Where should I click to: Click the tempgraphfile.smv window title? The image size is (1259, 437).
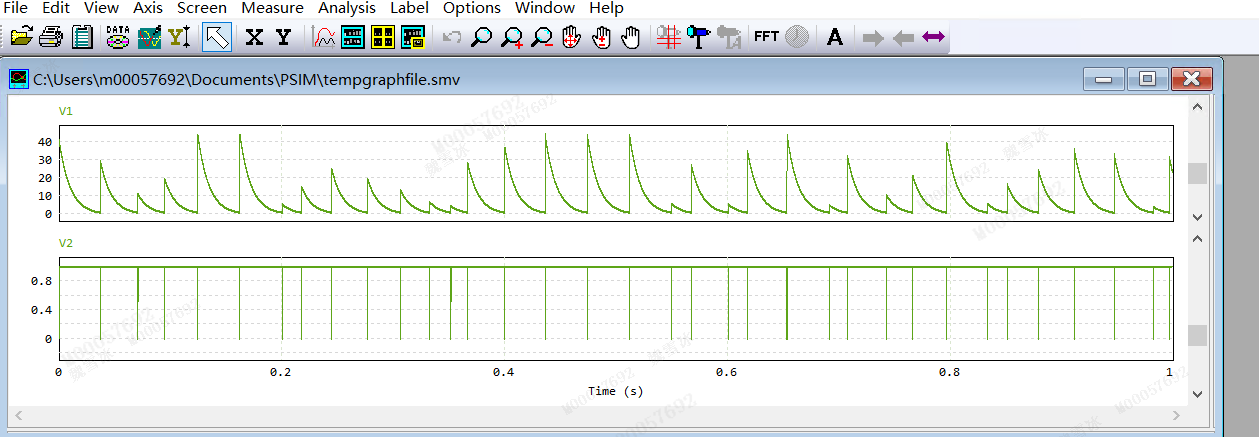246,79
